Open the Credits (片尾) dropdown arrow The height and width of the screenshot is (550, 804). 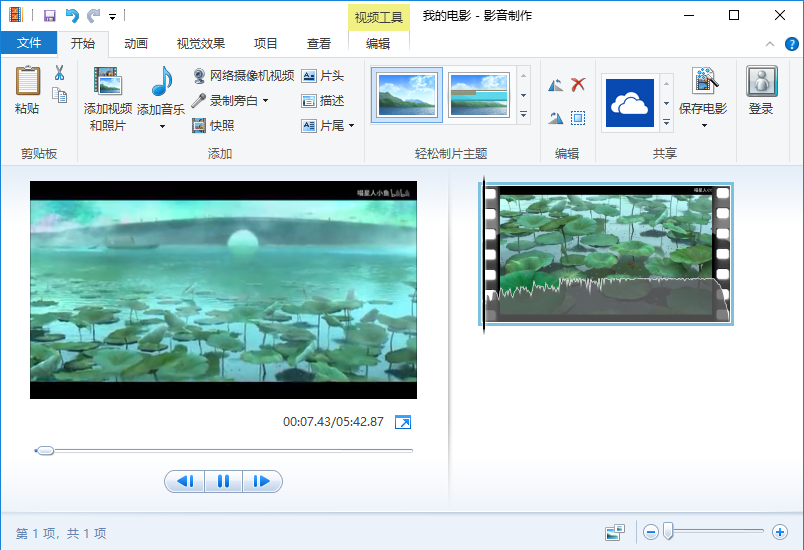[351, 125]
